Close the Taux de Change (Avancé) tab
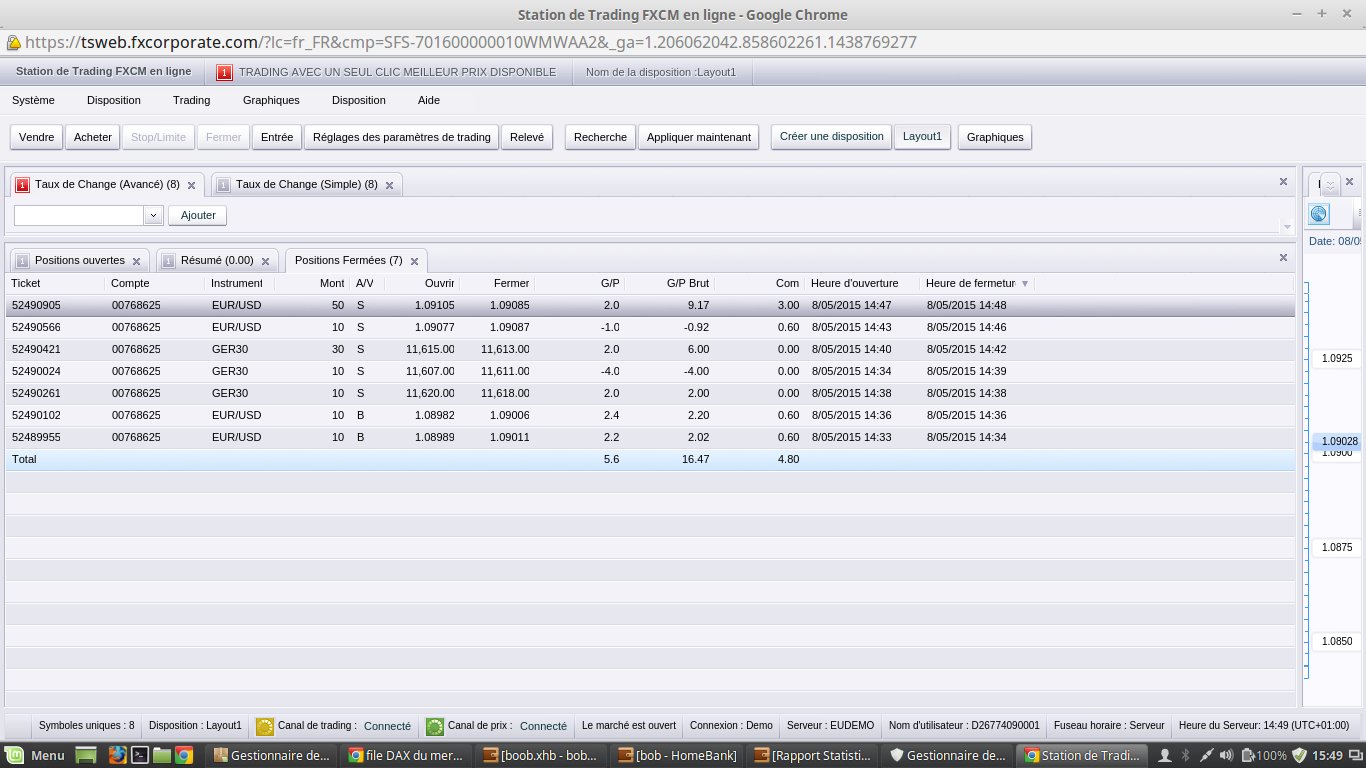 tap(191, 185)
